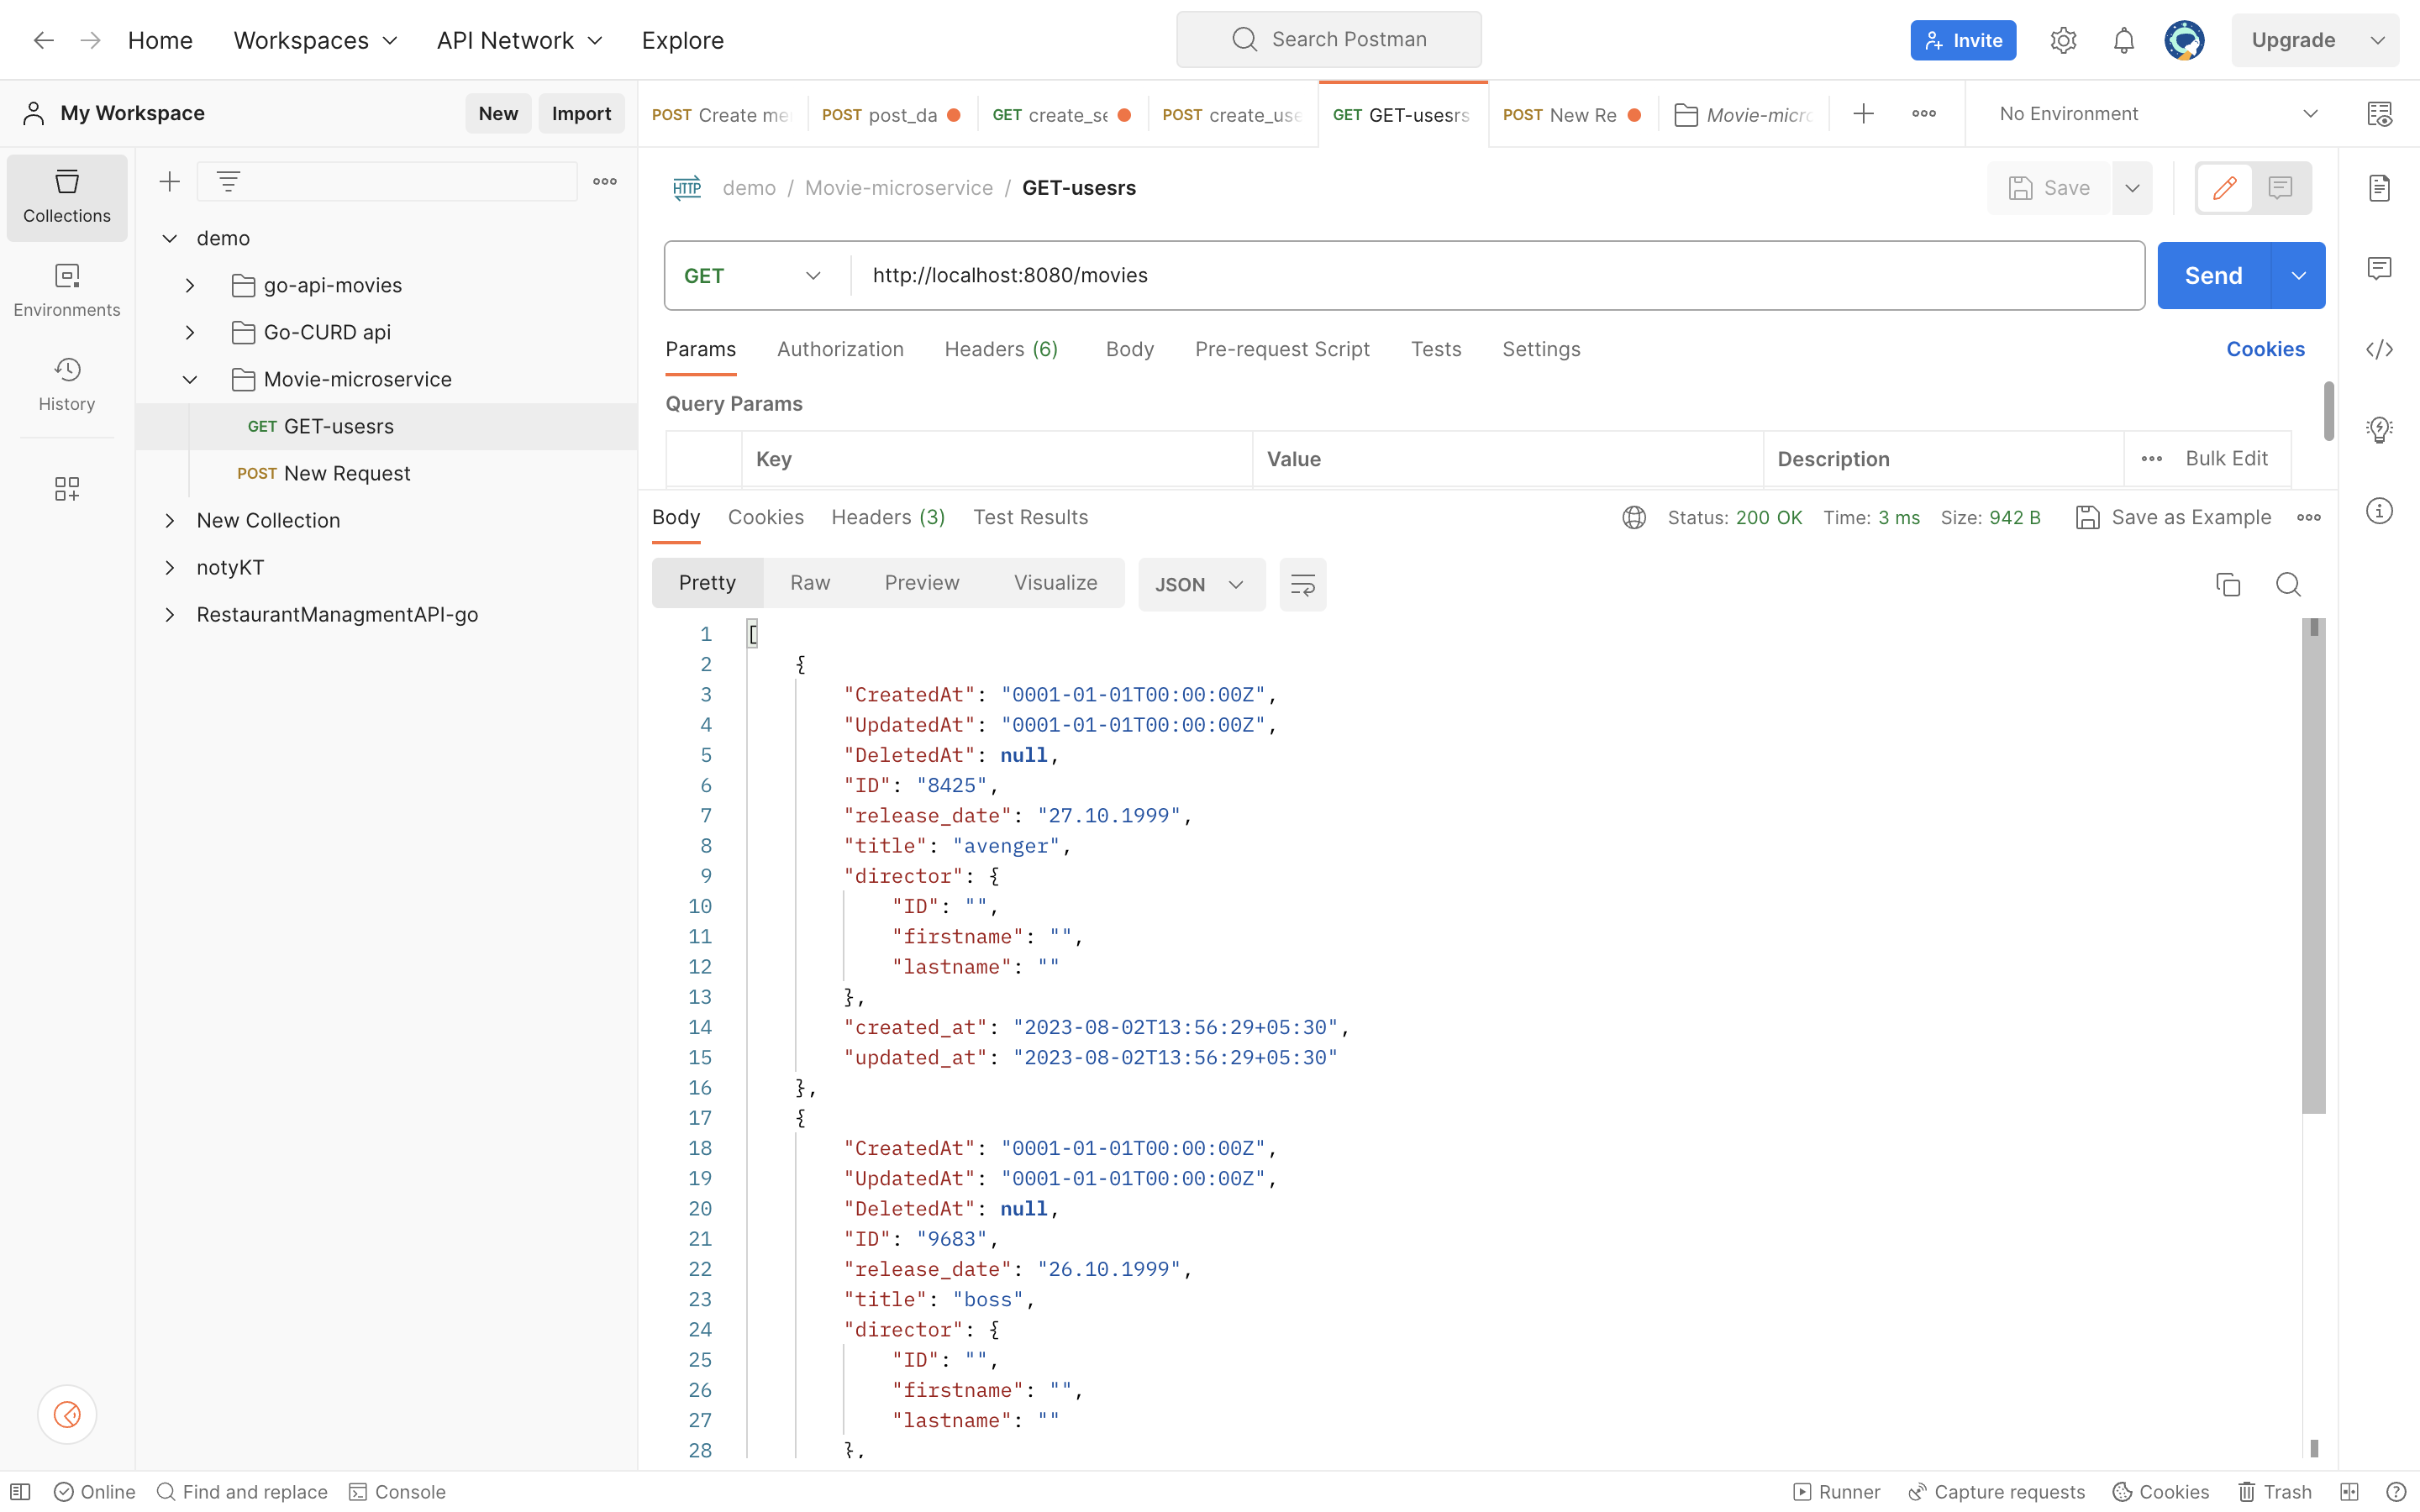2420x1512 pixels.
Task: Open the request documentation icon
Action: pos(2379,188)
